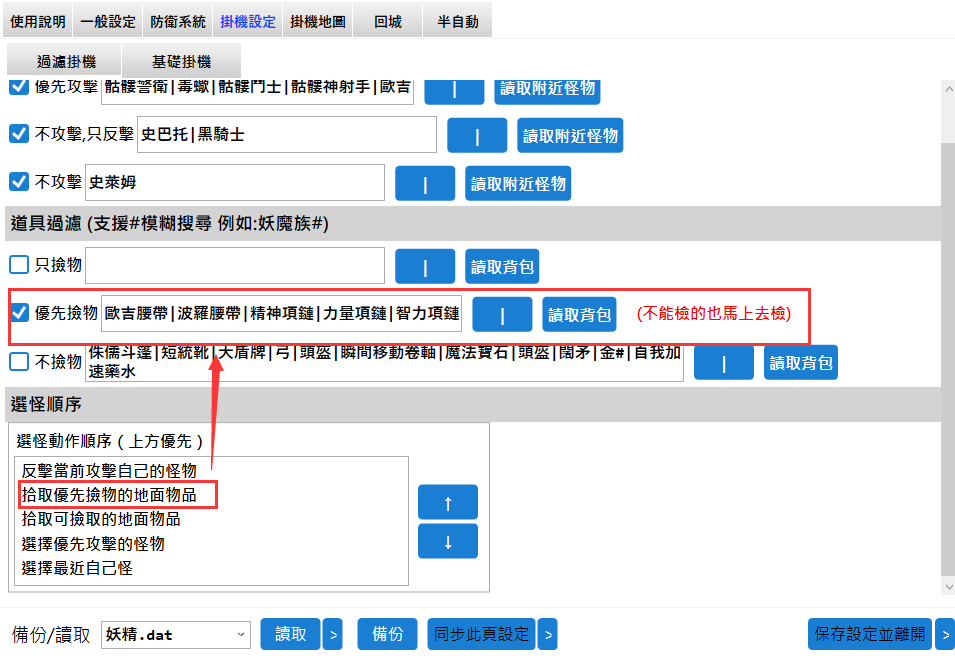Open the 妖精.dat backup file dropdown
955x658 pixels.
click(176, 634)
